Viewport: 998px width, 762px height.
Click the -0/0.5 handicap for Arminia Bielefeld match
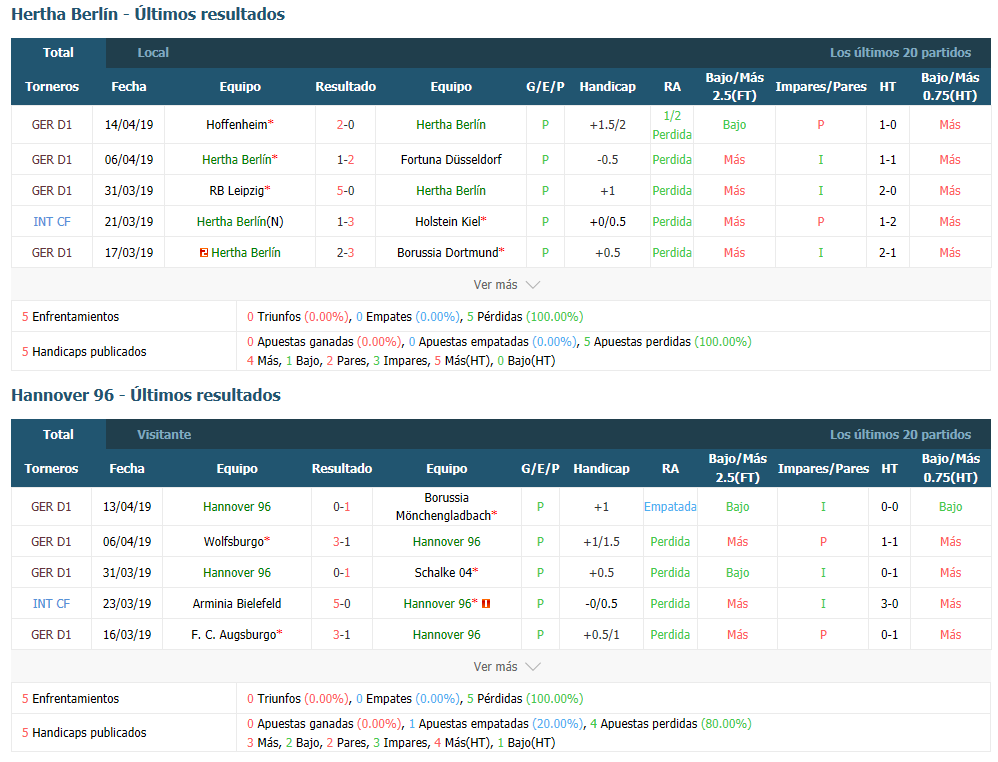point(601,603)
